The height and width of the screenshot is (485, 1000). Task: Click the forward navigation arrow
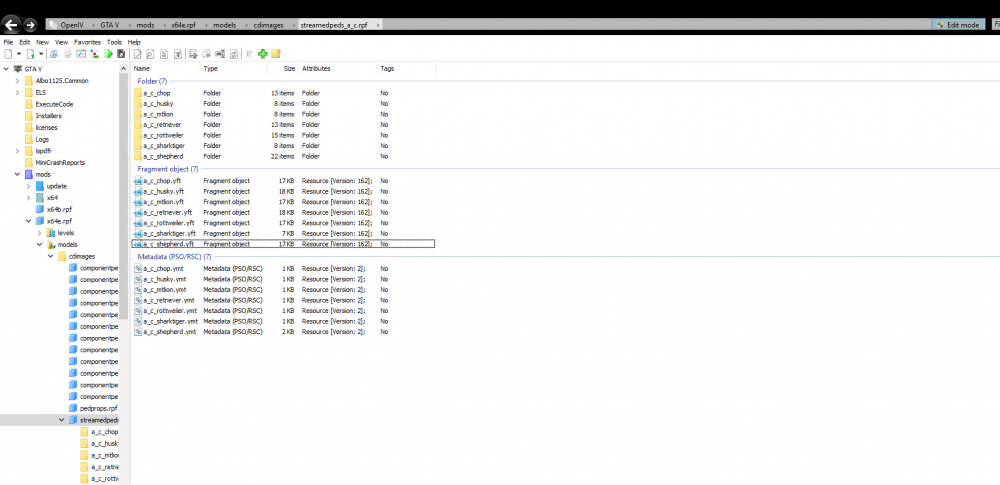(30, 26)
